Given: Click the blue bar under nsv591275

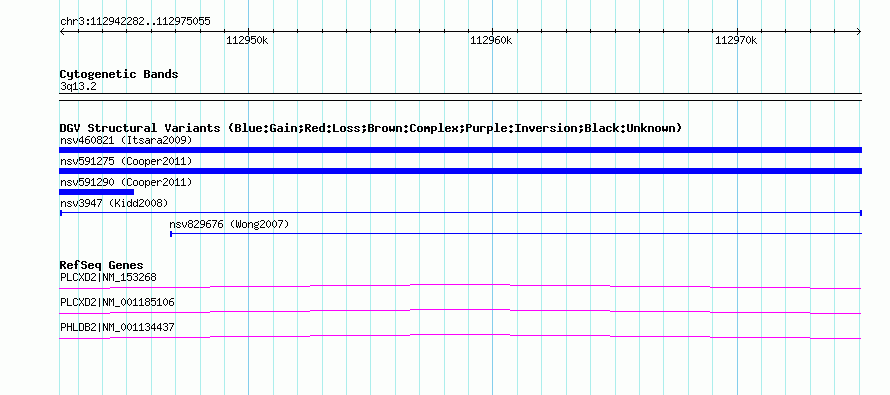Looking at the screenshot, I should (x=460, y=171).
